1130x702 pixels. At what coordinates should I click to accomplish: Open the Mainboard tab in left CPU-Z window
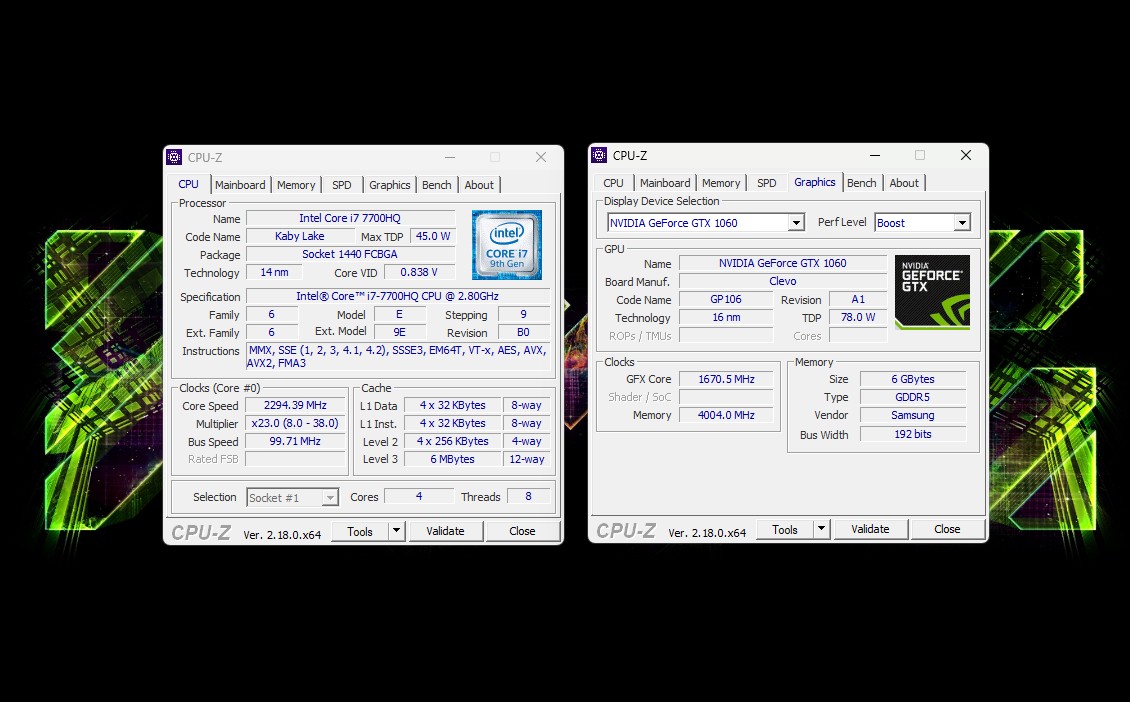(240, 185)
